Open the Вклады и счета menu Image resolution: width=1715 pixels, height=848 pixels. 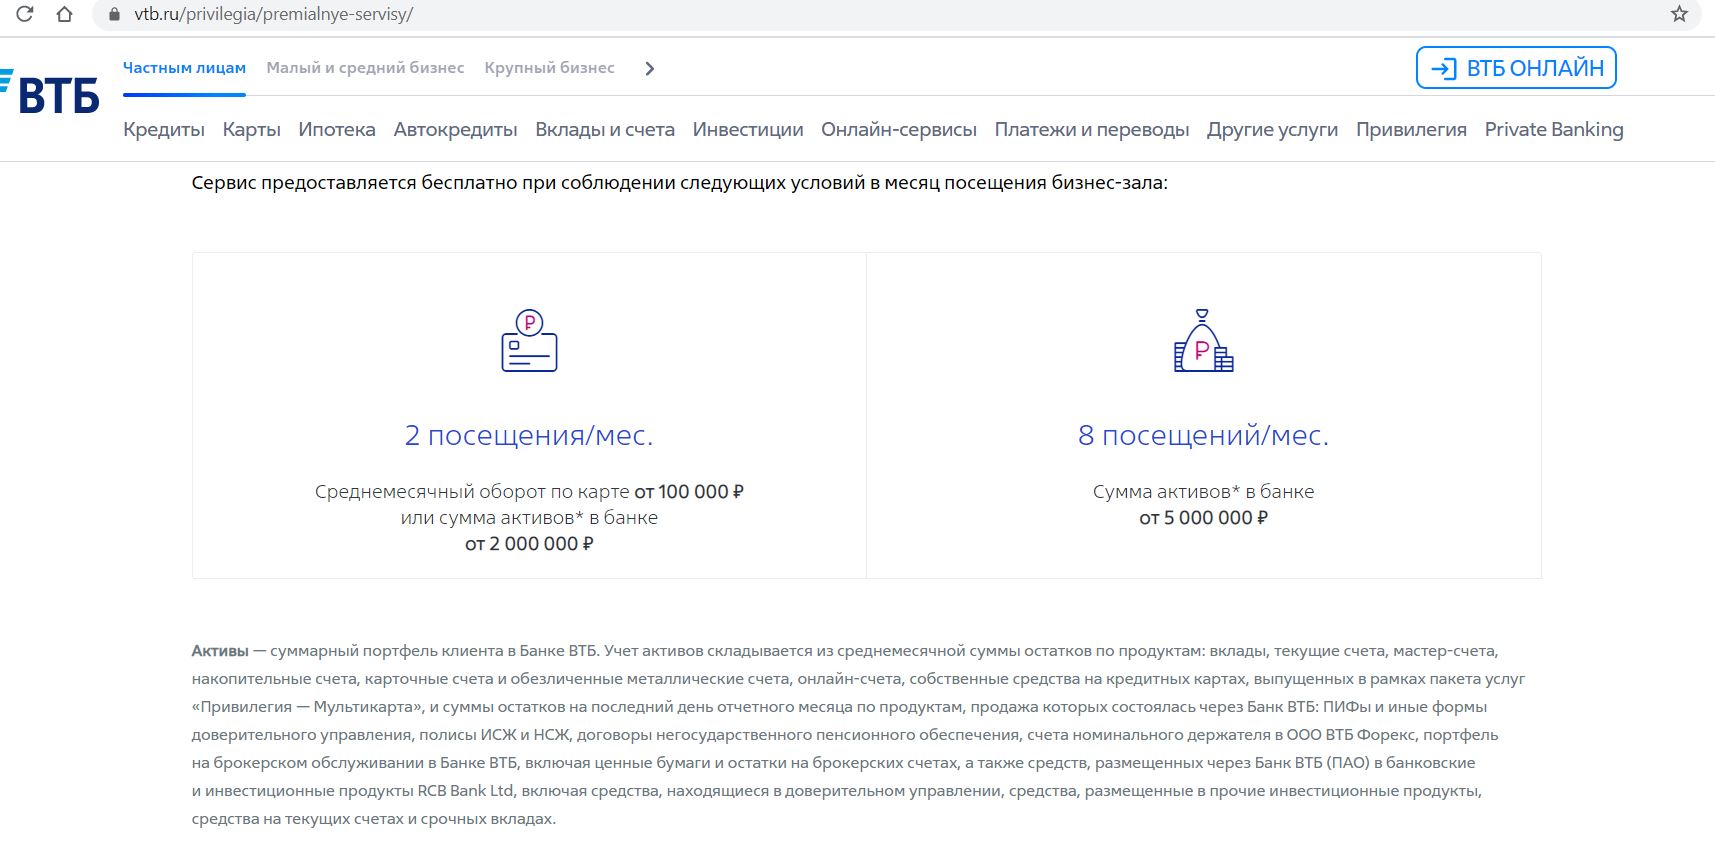(x=605, y=129)
